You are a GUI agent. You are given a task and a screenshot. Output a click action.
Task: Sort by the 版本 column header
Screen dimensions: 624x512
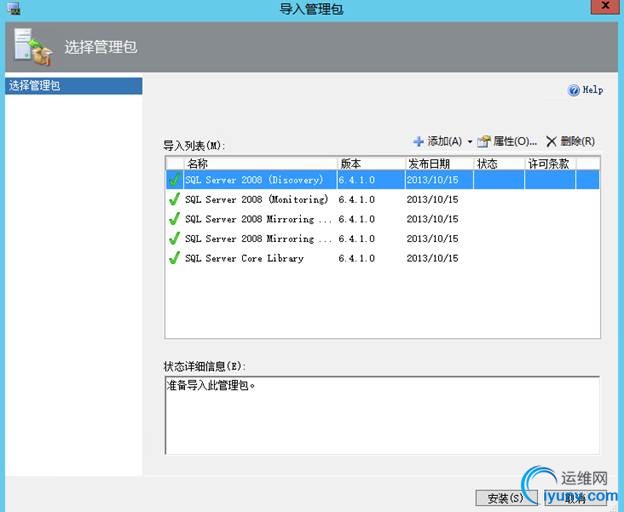(x=371, y=164)
